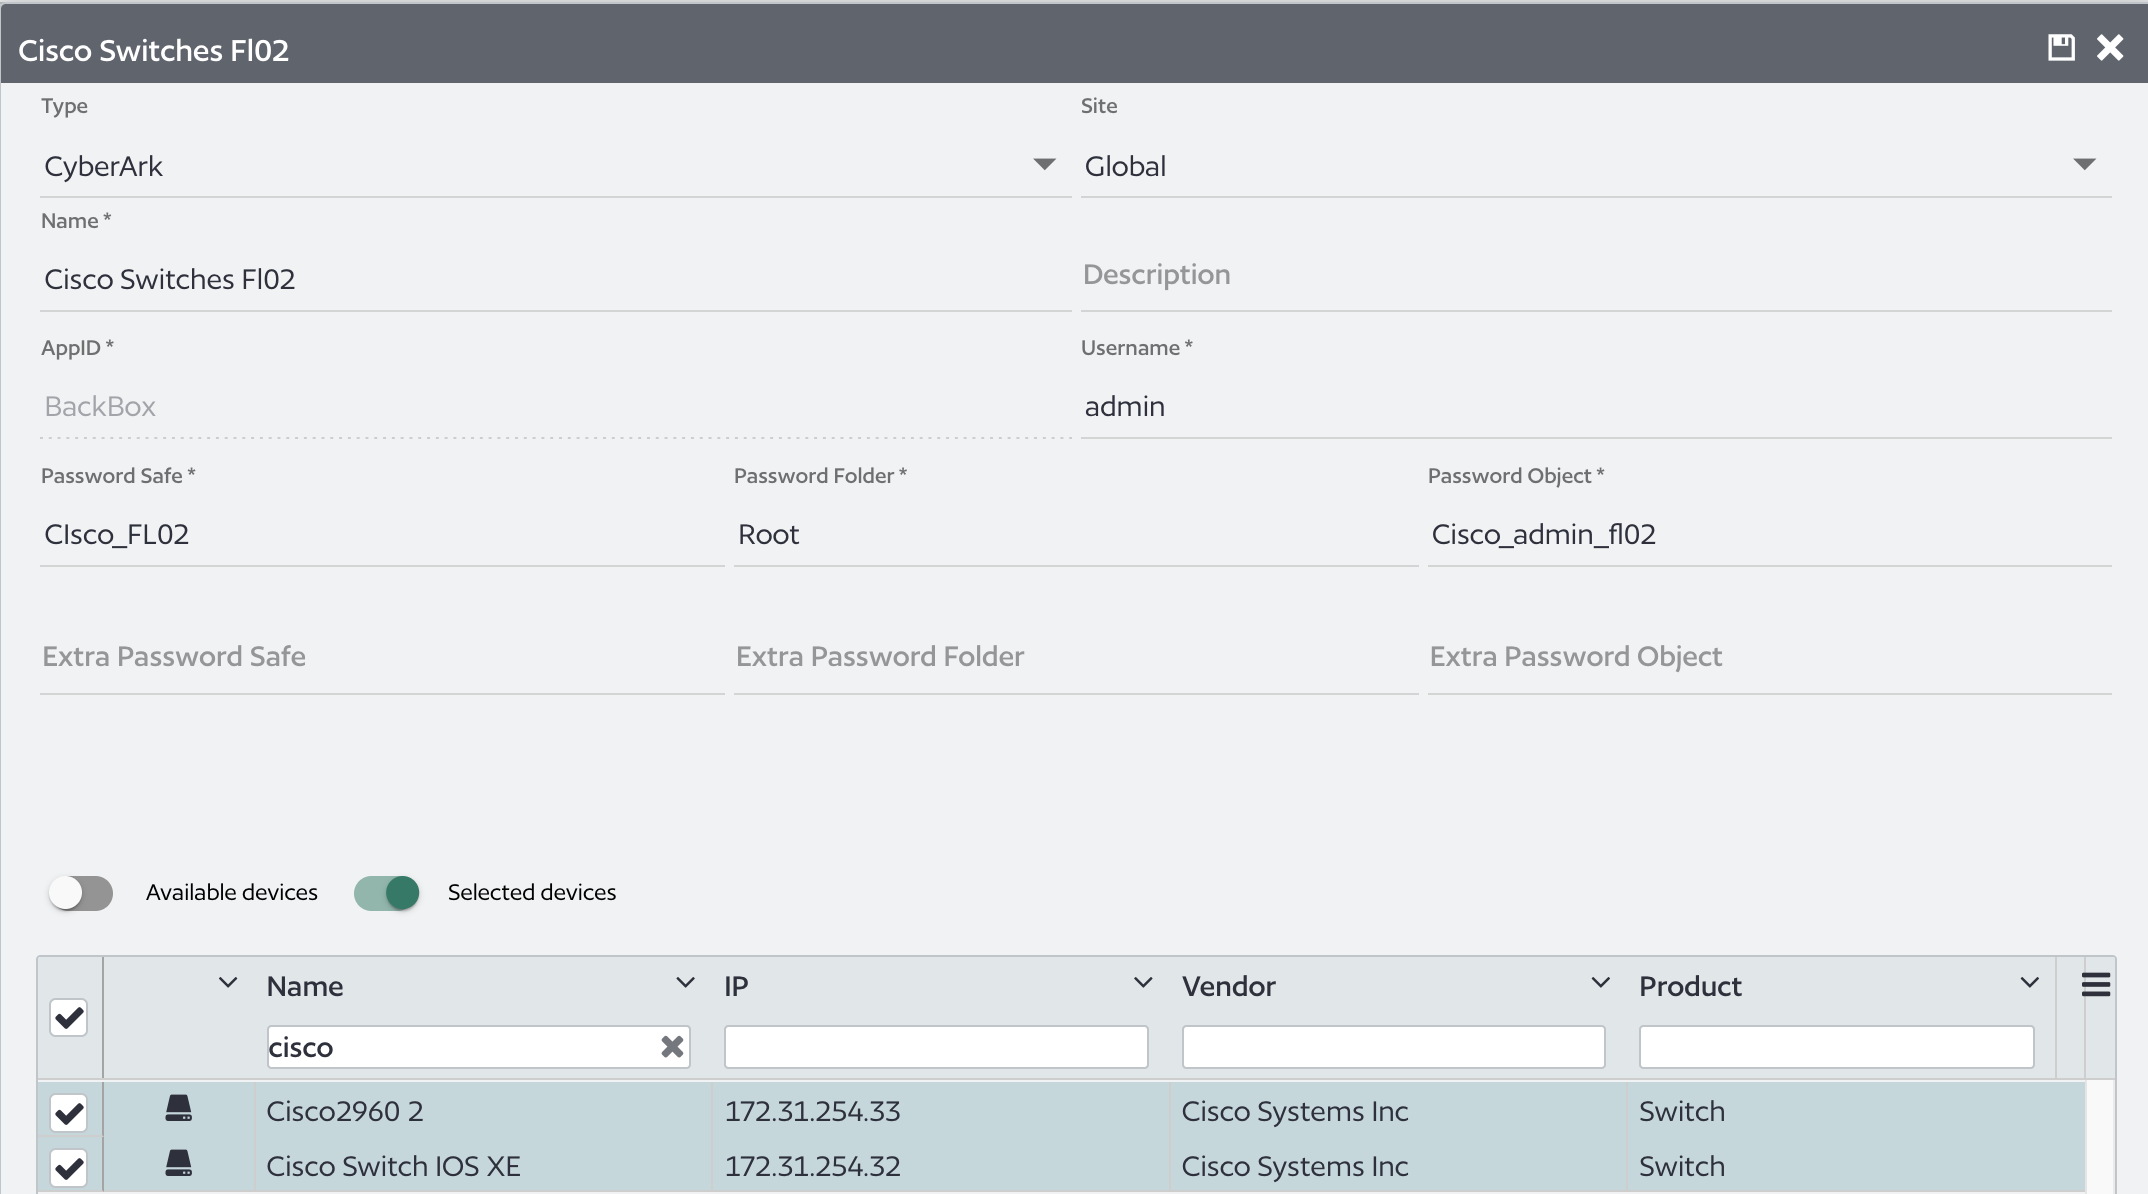Screen dimensions: 2148x1194
Task: Expand the IP column header dropdown
Action: coord(1143,982)
